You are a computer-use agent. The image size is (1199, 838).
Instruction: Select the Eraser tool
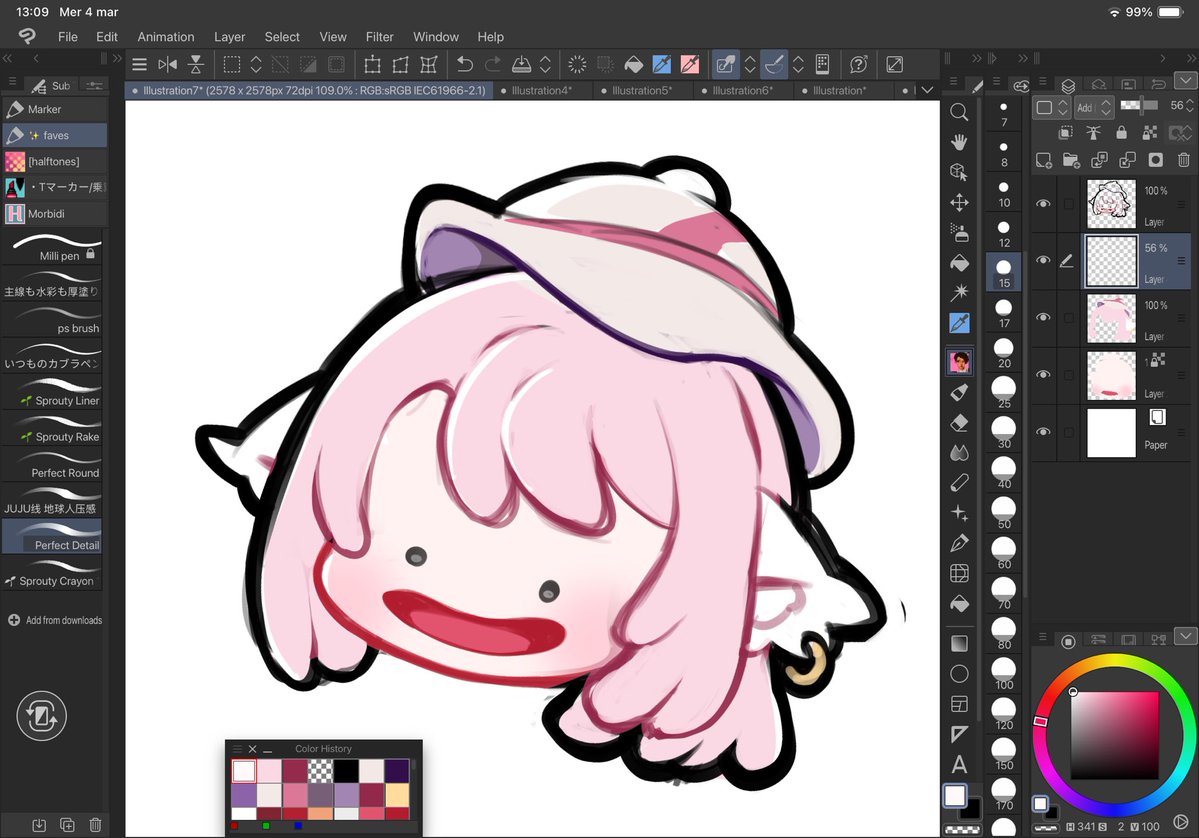[959, 423]
